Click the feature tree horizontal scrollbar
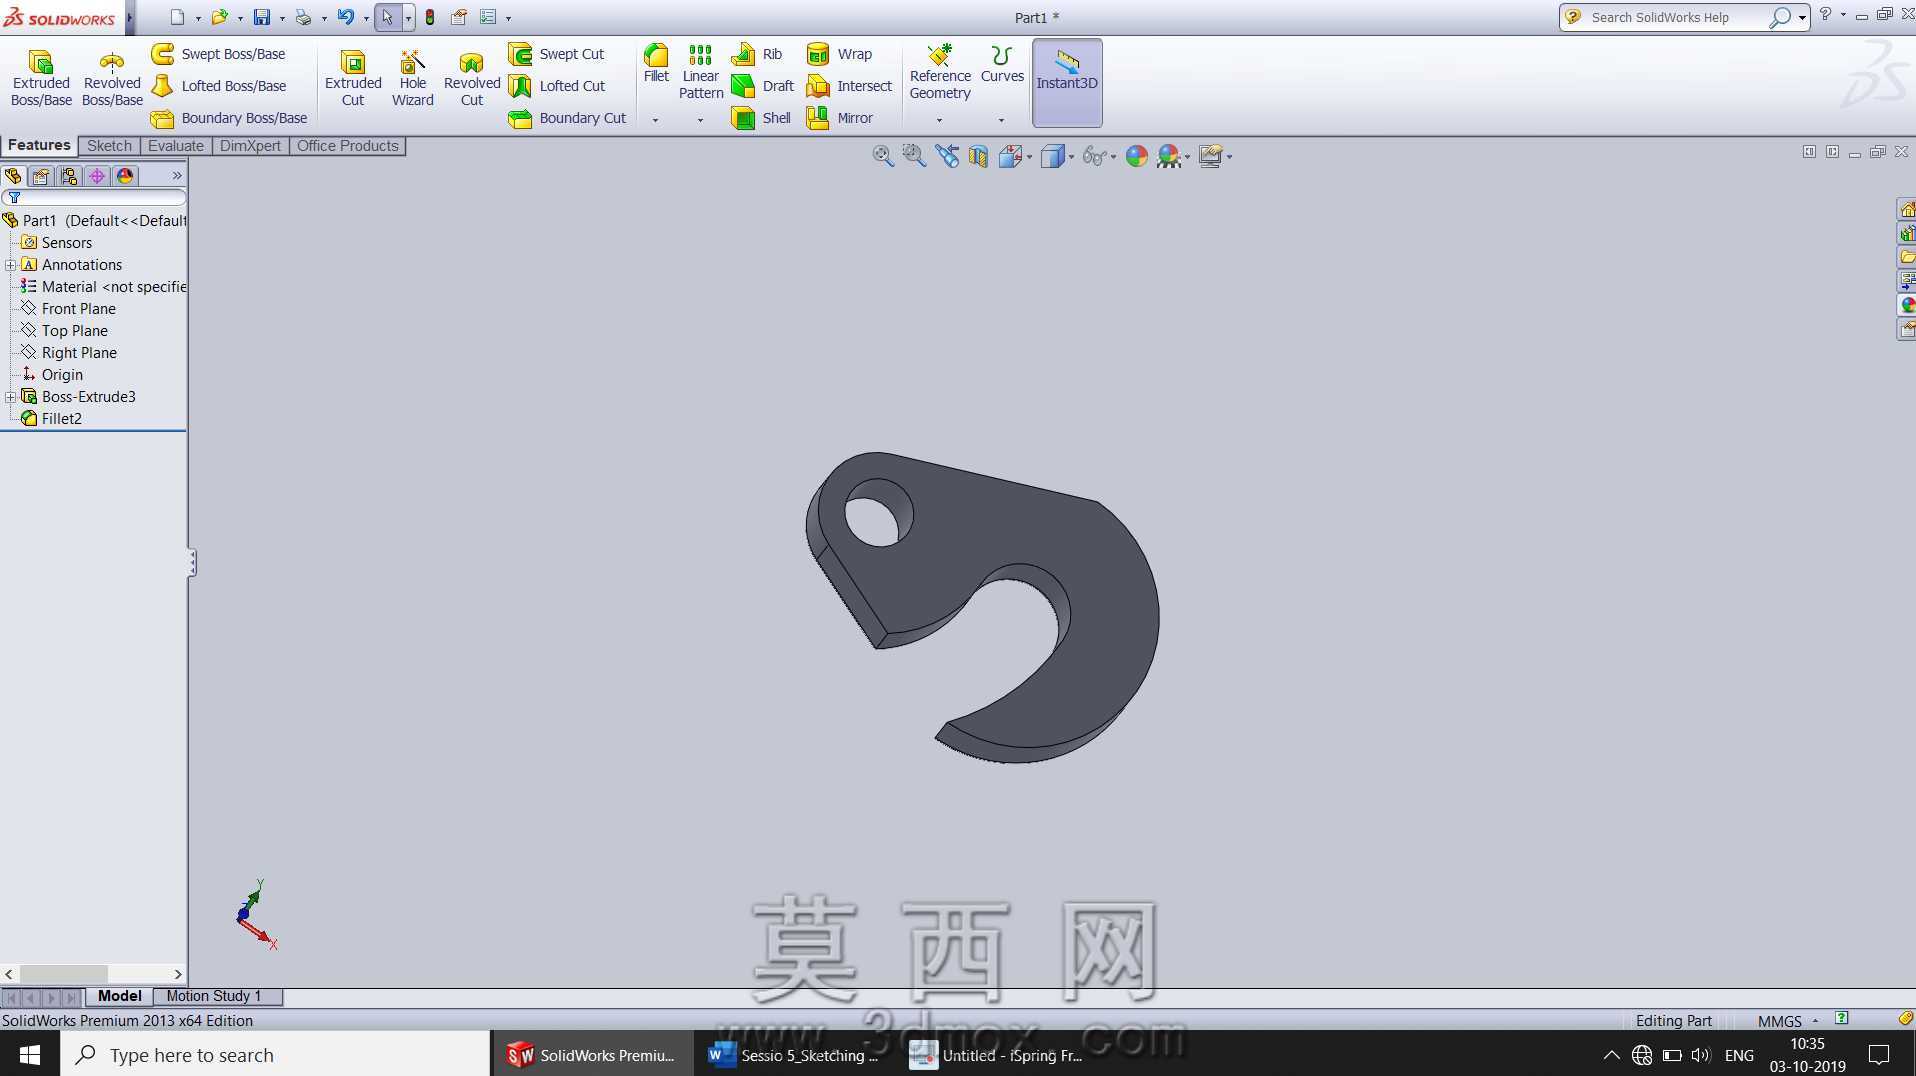 pos(93,974)
